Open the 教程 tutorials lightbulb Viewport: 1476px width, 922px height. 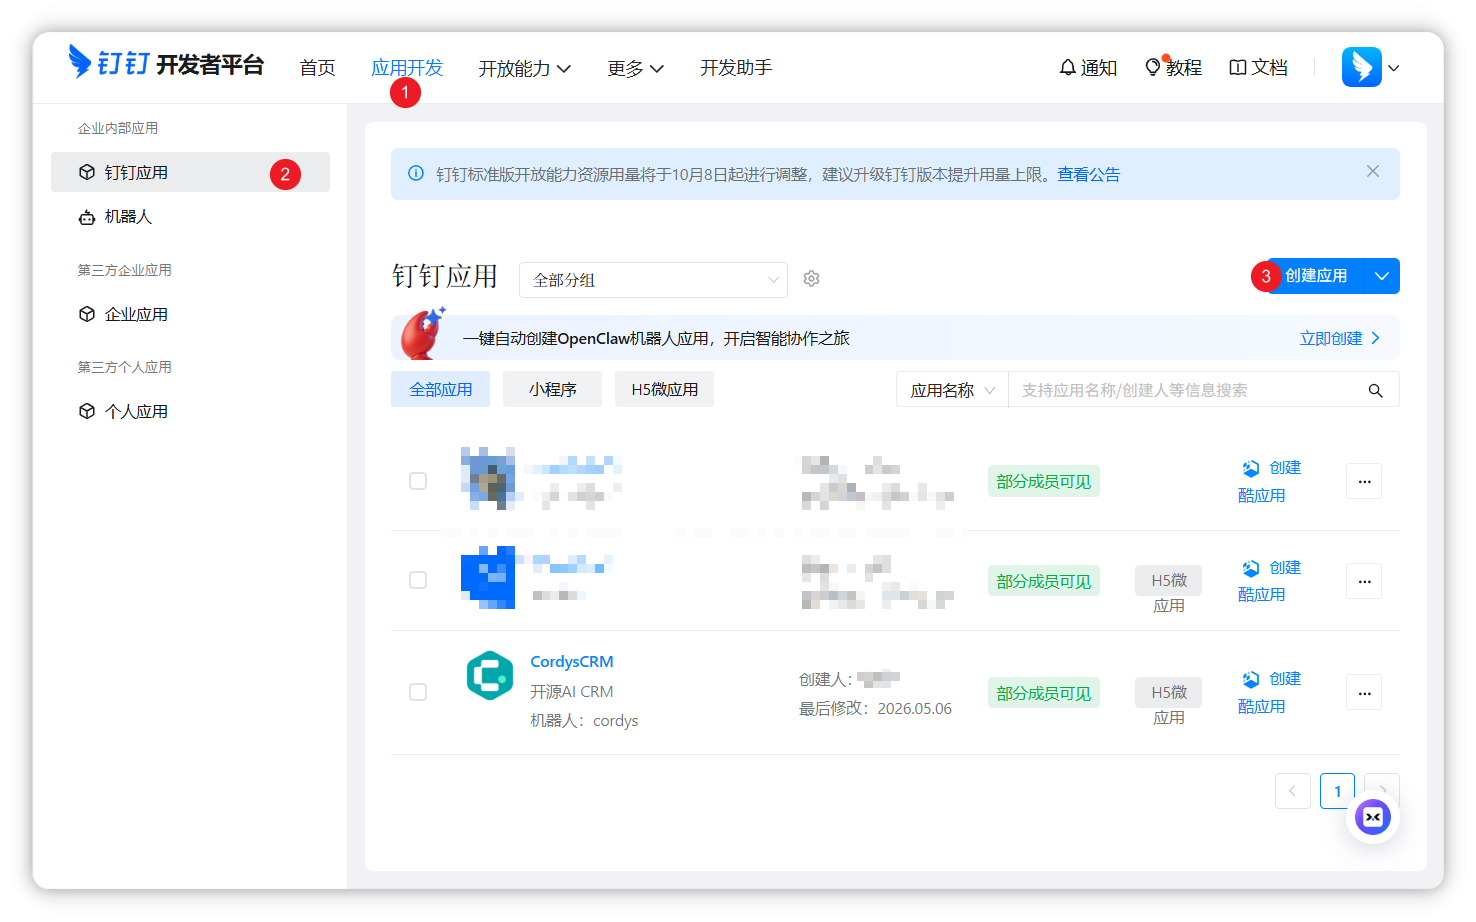1173,67
